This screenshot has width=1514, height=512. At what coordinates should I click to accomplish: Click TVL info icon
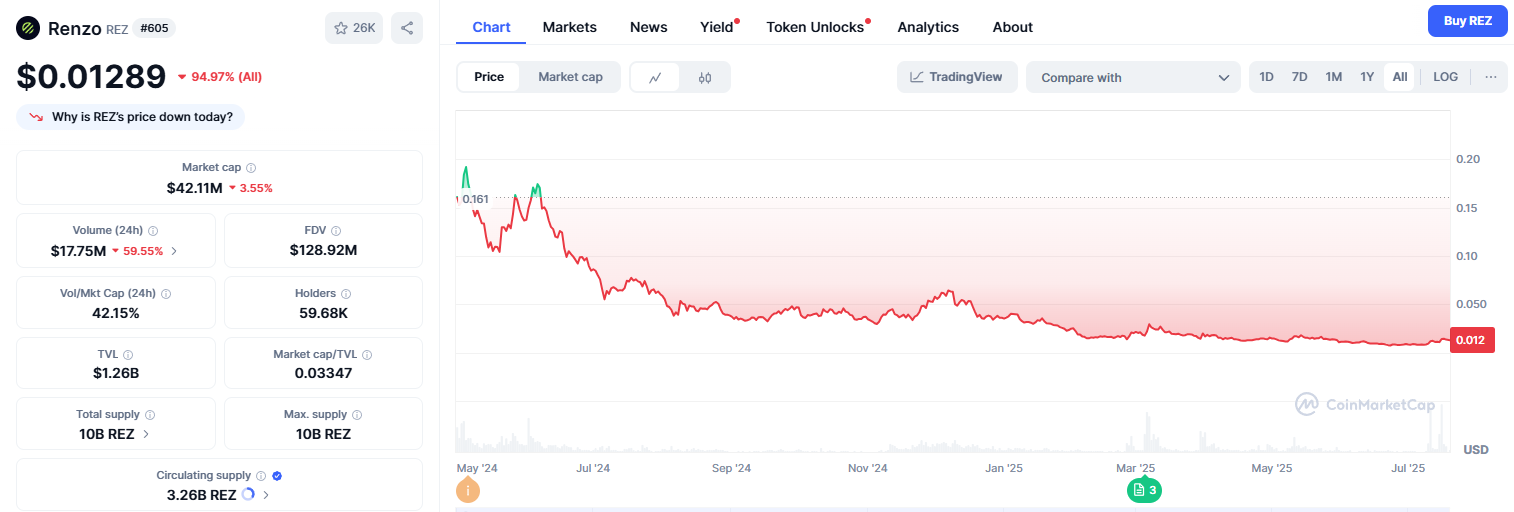click(x=128, y=354)
